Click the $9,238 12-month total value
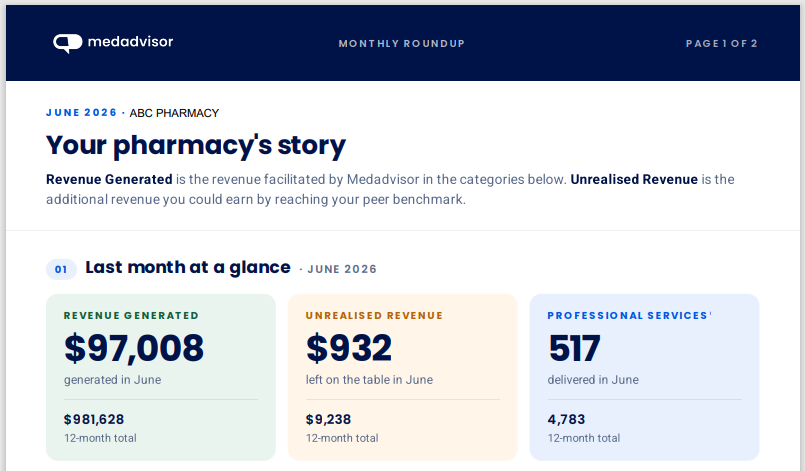Viewport: 805px width, 471px height. point(329,419)
